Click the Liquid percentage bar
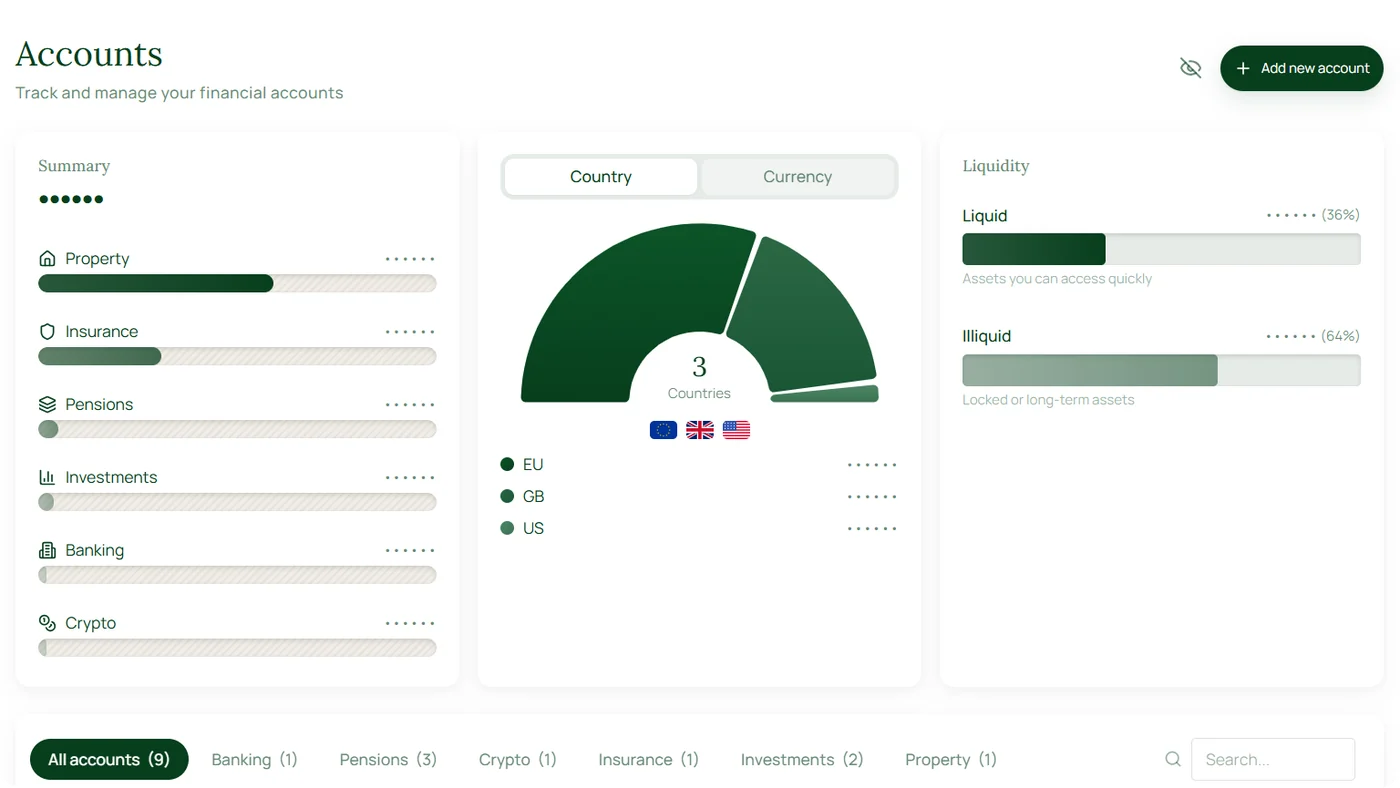The image size is (1400, 788). 1161,249
